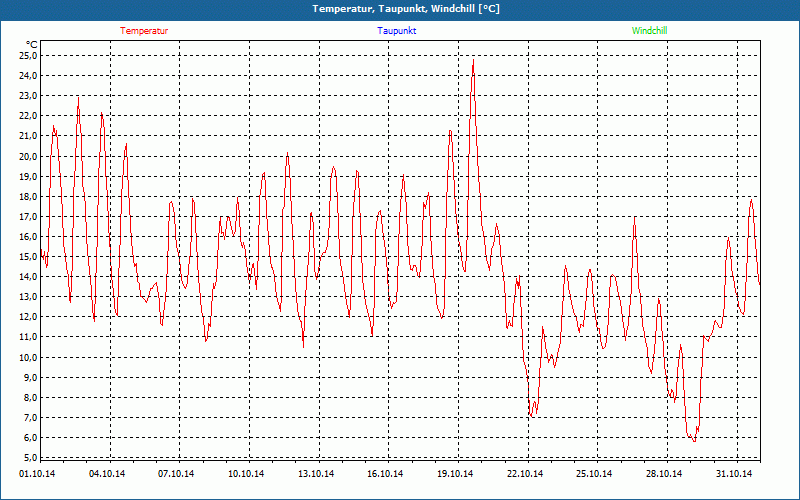The width and height of the screenshot is (800, 500).
Task: Click the 28.10.14 date label
Action: pos(664,474)
